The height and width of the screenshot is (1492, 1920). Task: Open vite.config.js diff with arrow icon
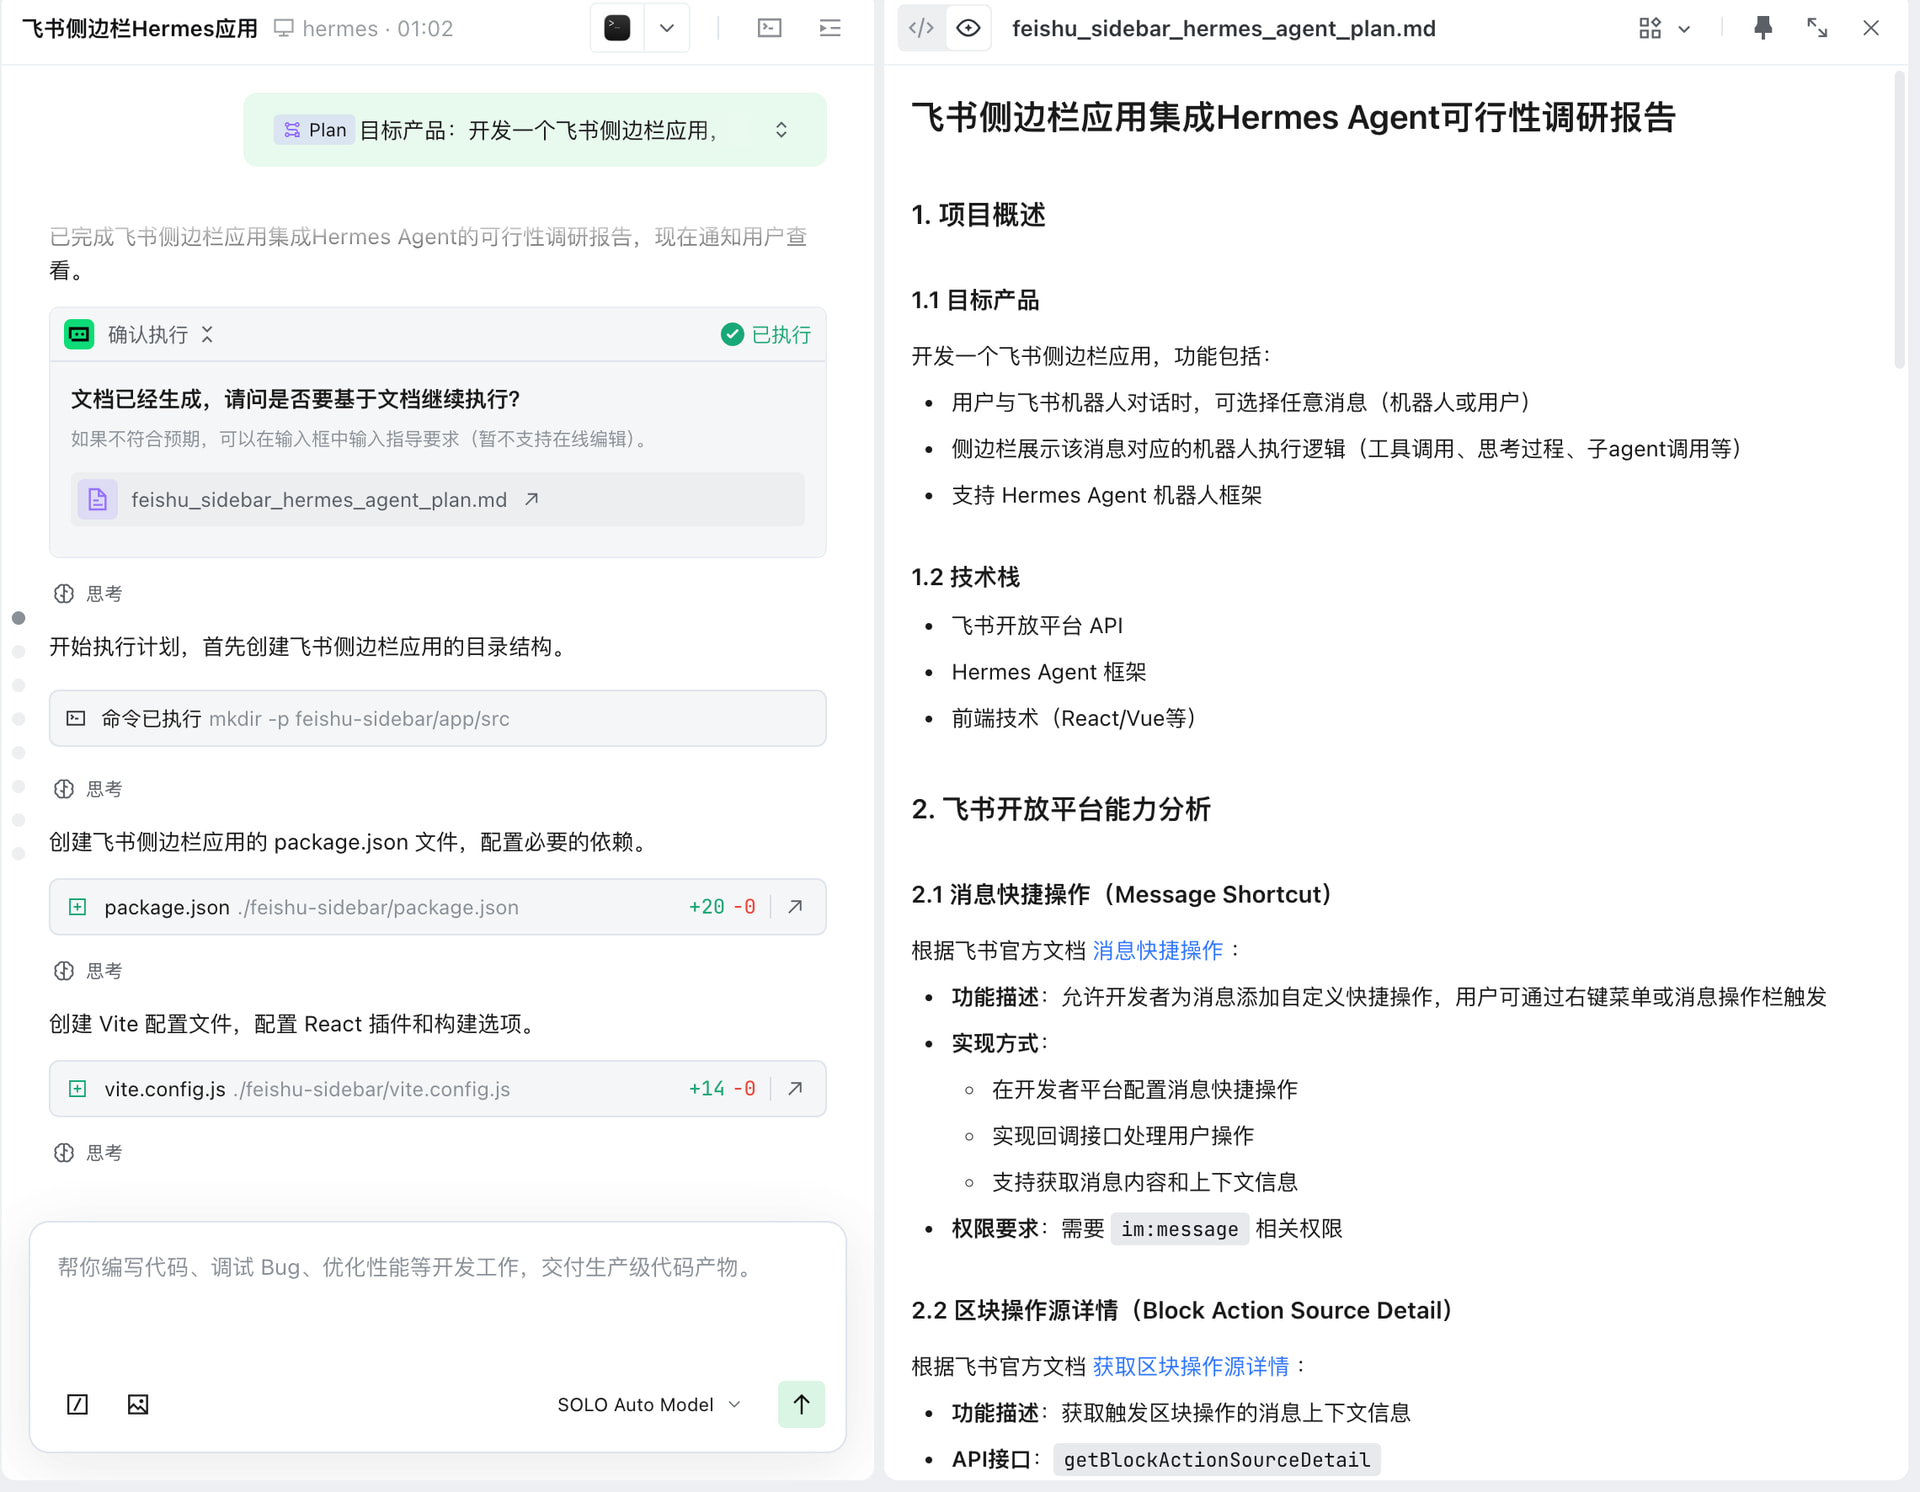click(x=795, y=1088)
